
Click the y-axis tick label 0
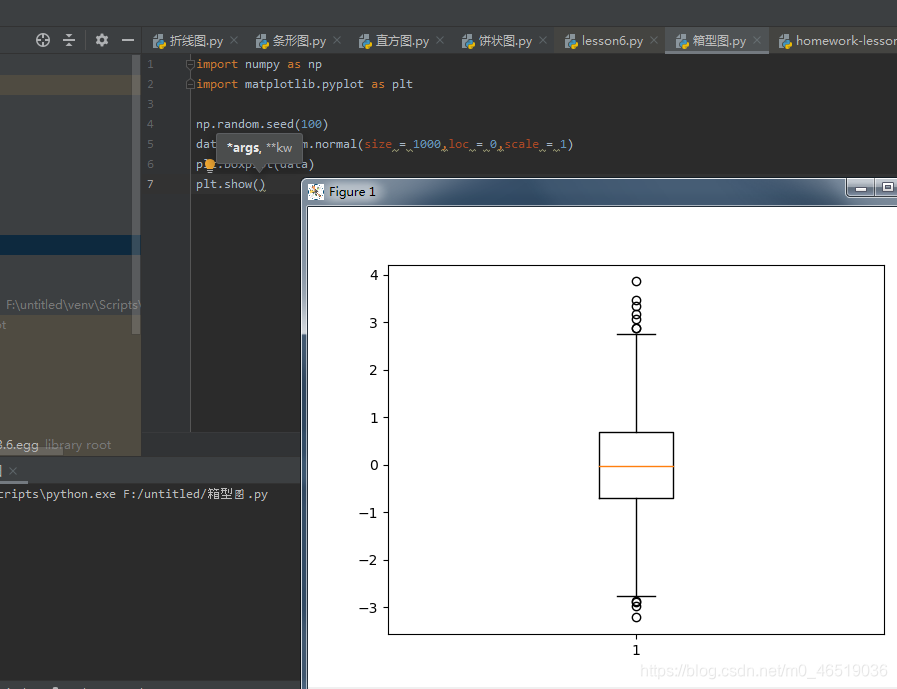(374, 465)
